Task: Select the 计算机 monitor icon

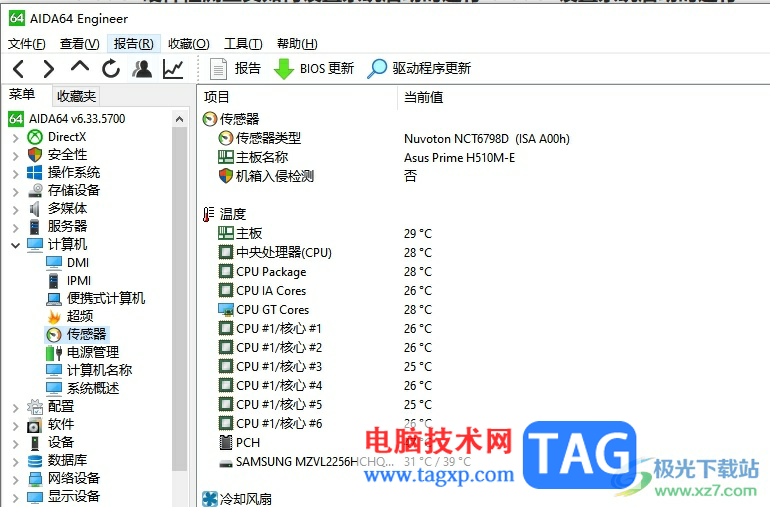Action: 35,245
